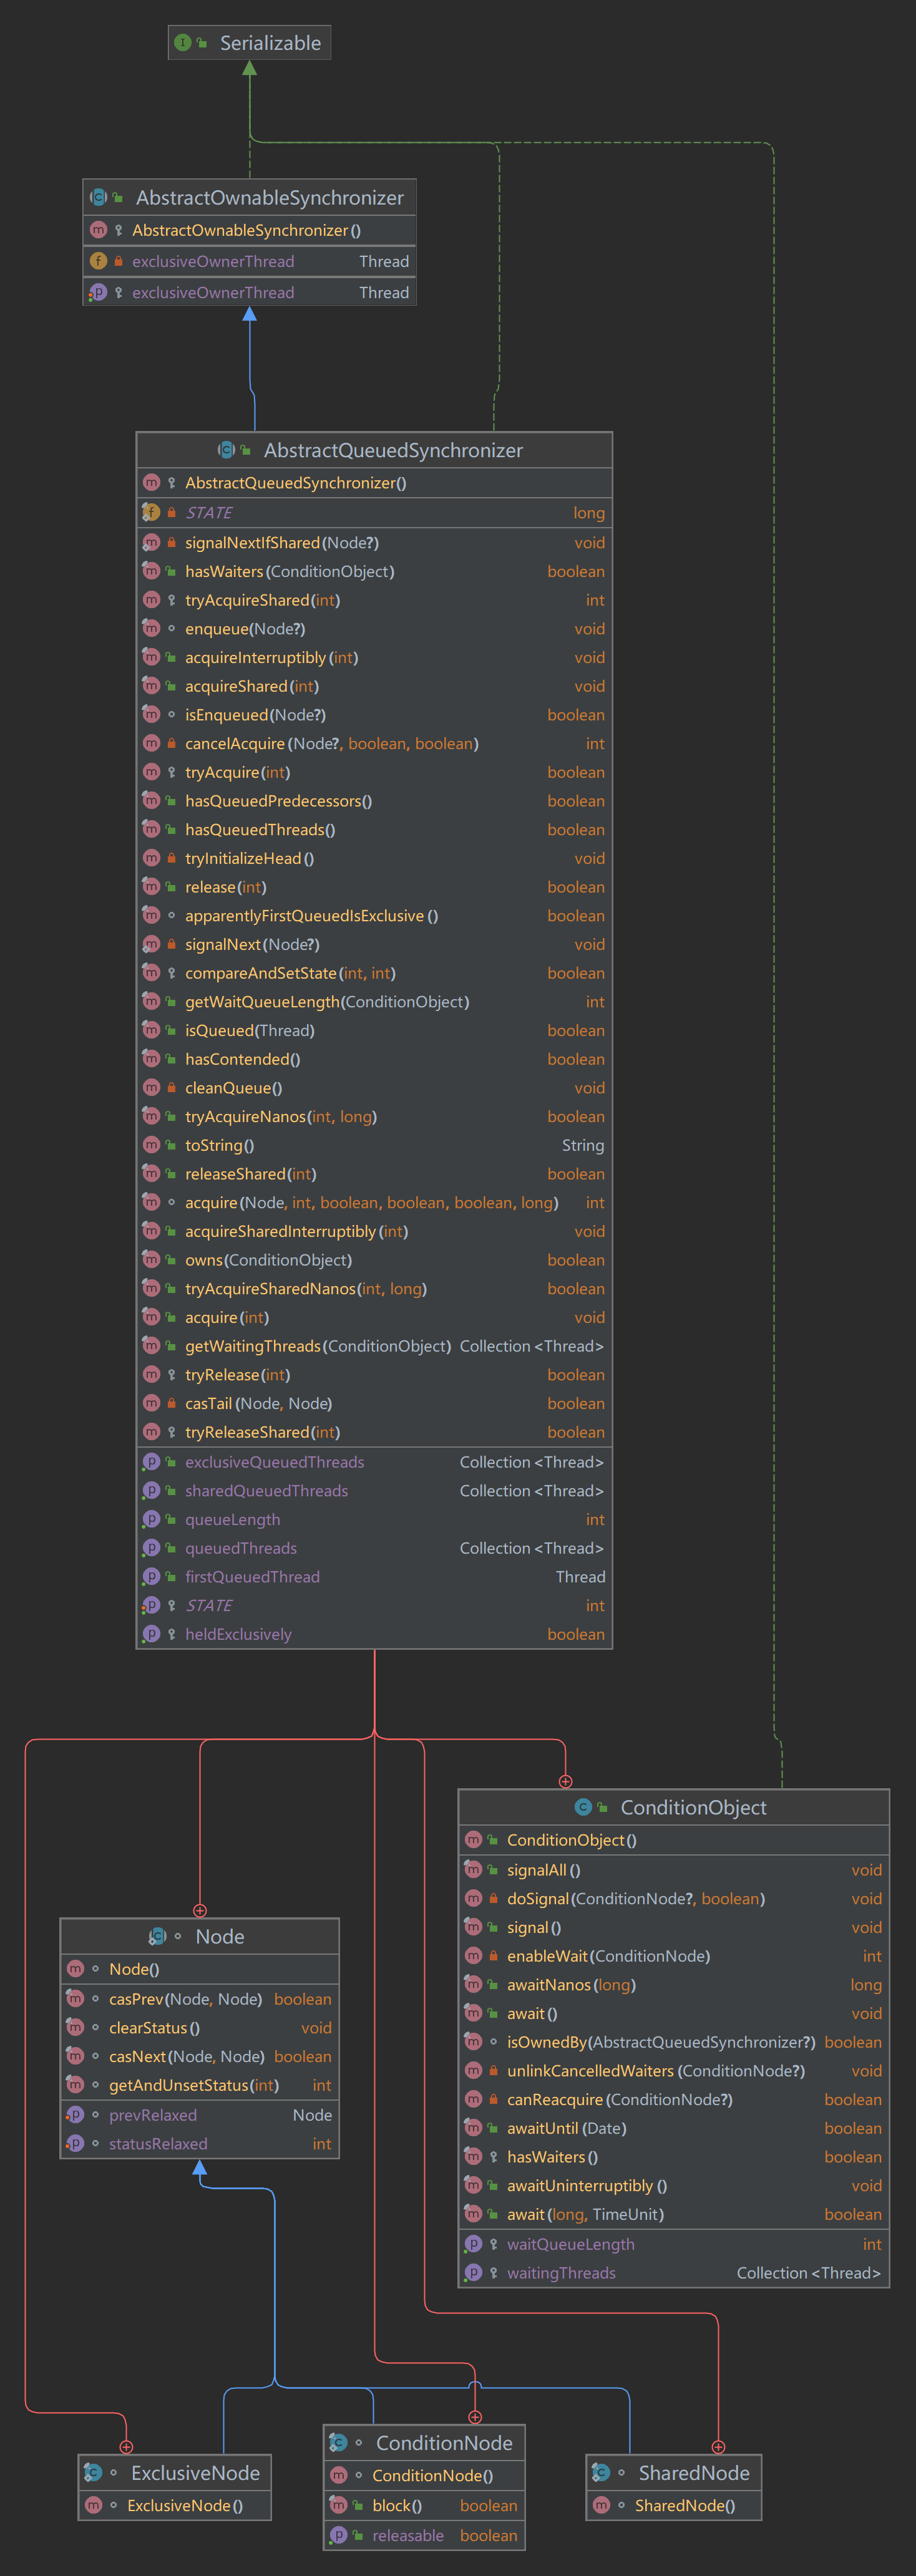The width and height of the screenshot is (916, 2576).
Task: Click the private lock icon beside doSignal
Action: 493,1898
